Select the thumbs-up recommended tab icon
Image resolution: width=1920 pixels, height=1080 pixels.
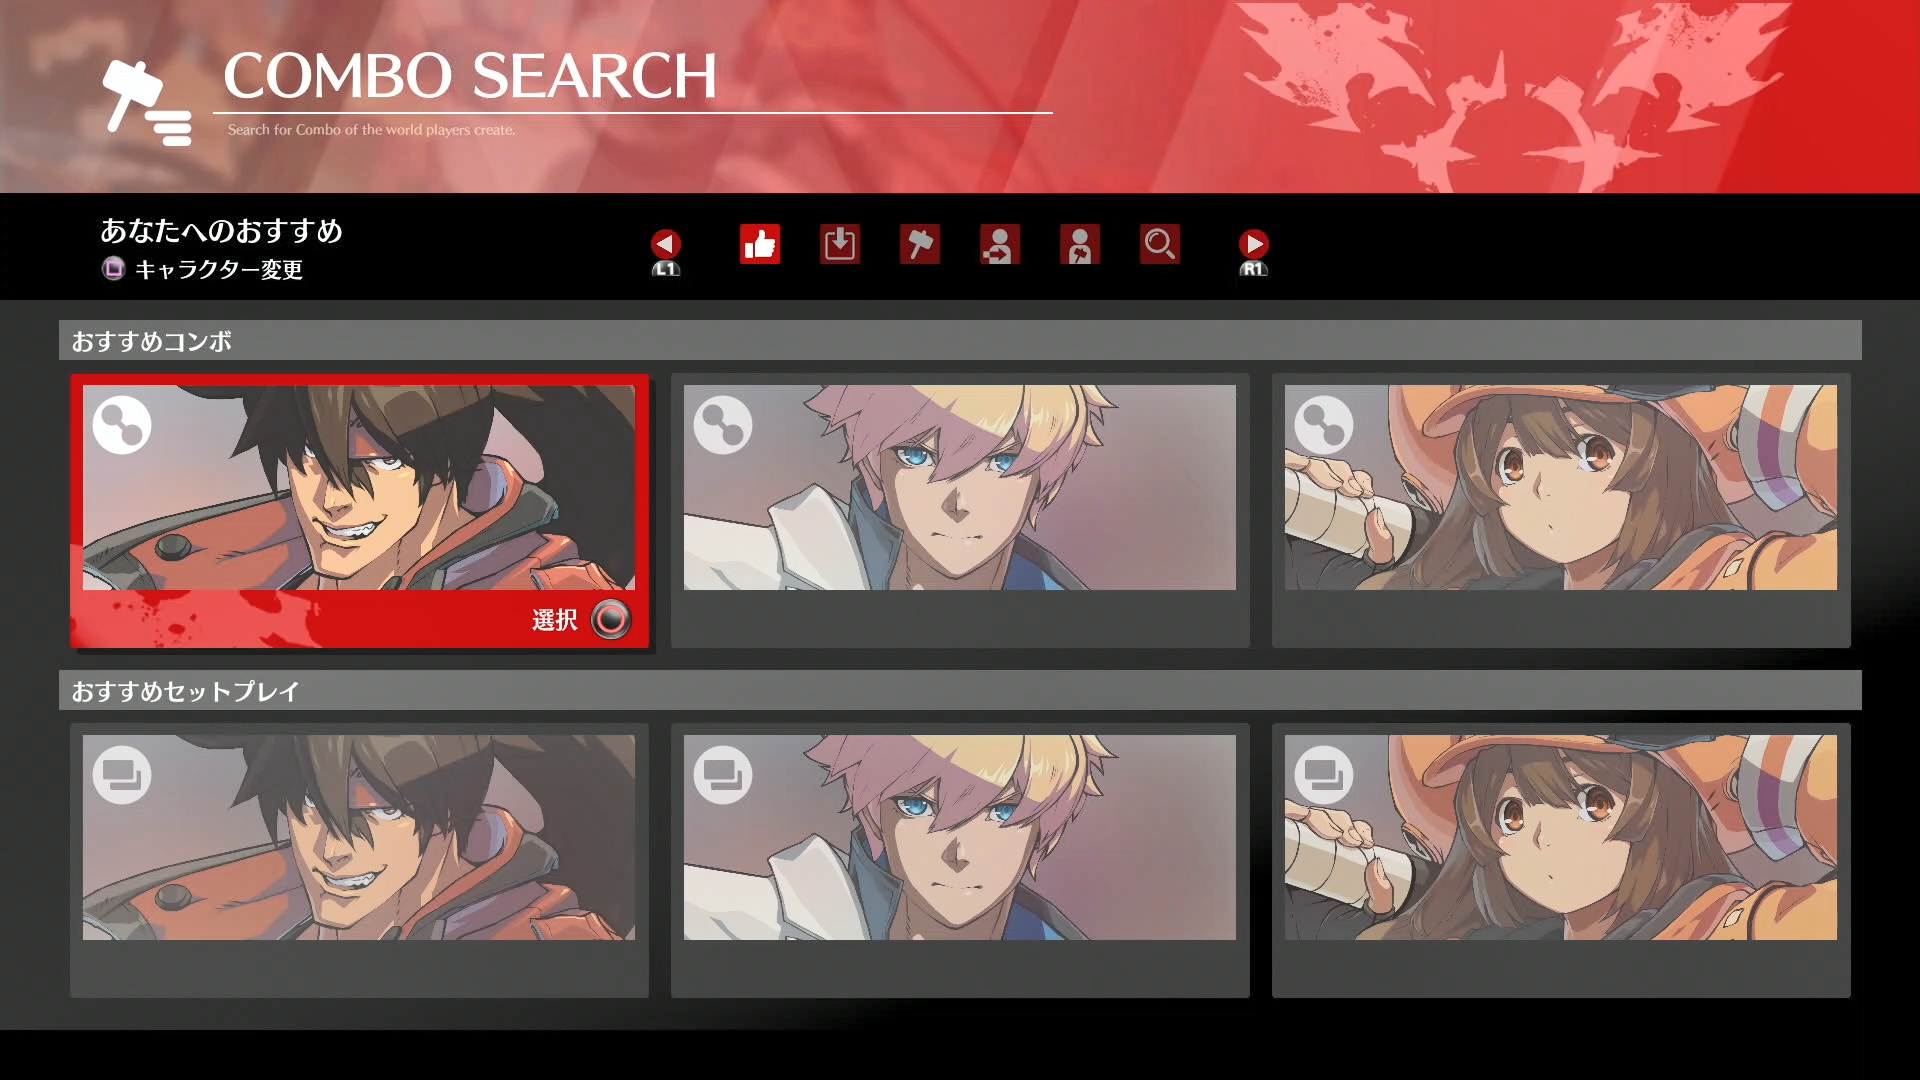760,244
